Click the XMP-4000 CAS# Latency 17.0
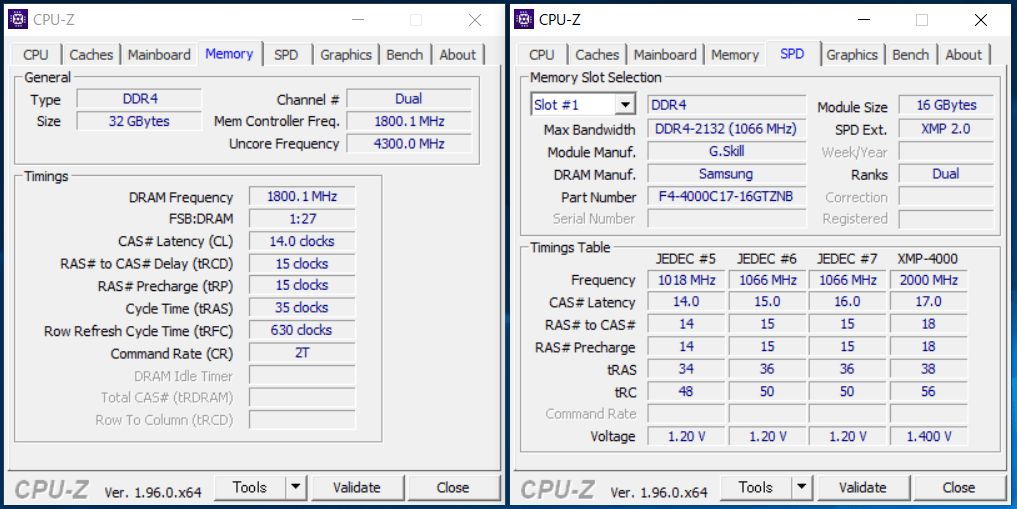 929,302
